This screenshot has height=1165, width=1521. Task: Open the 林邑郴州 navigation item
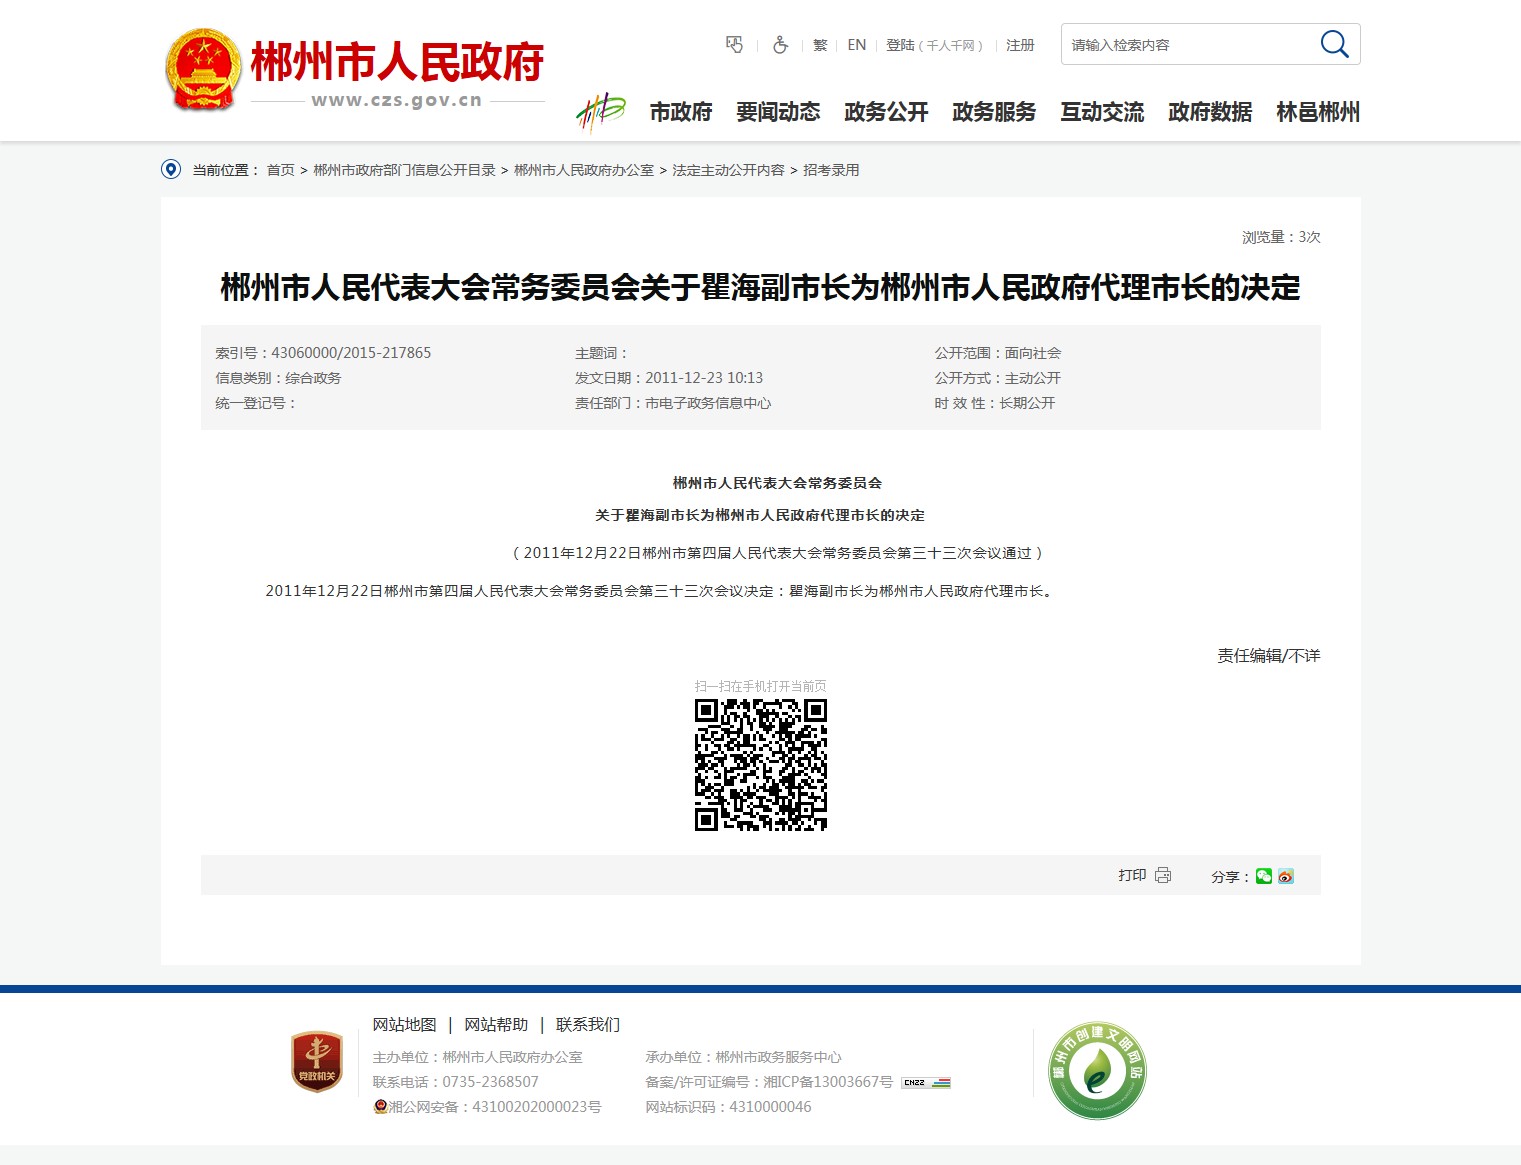1318,112
